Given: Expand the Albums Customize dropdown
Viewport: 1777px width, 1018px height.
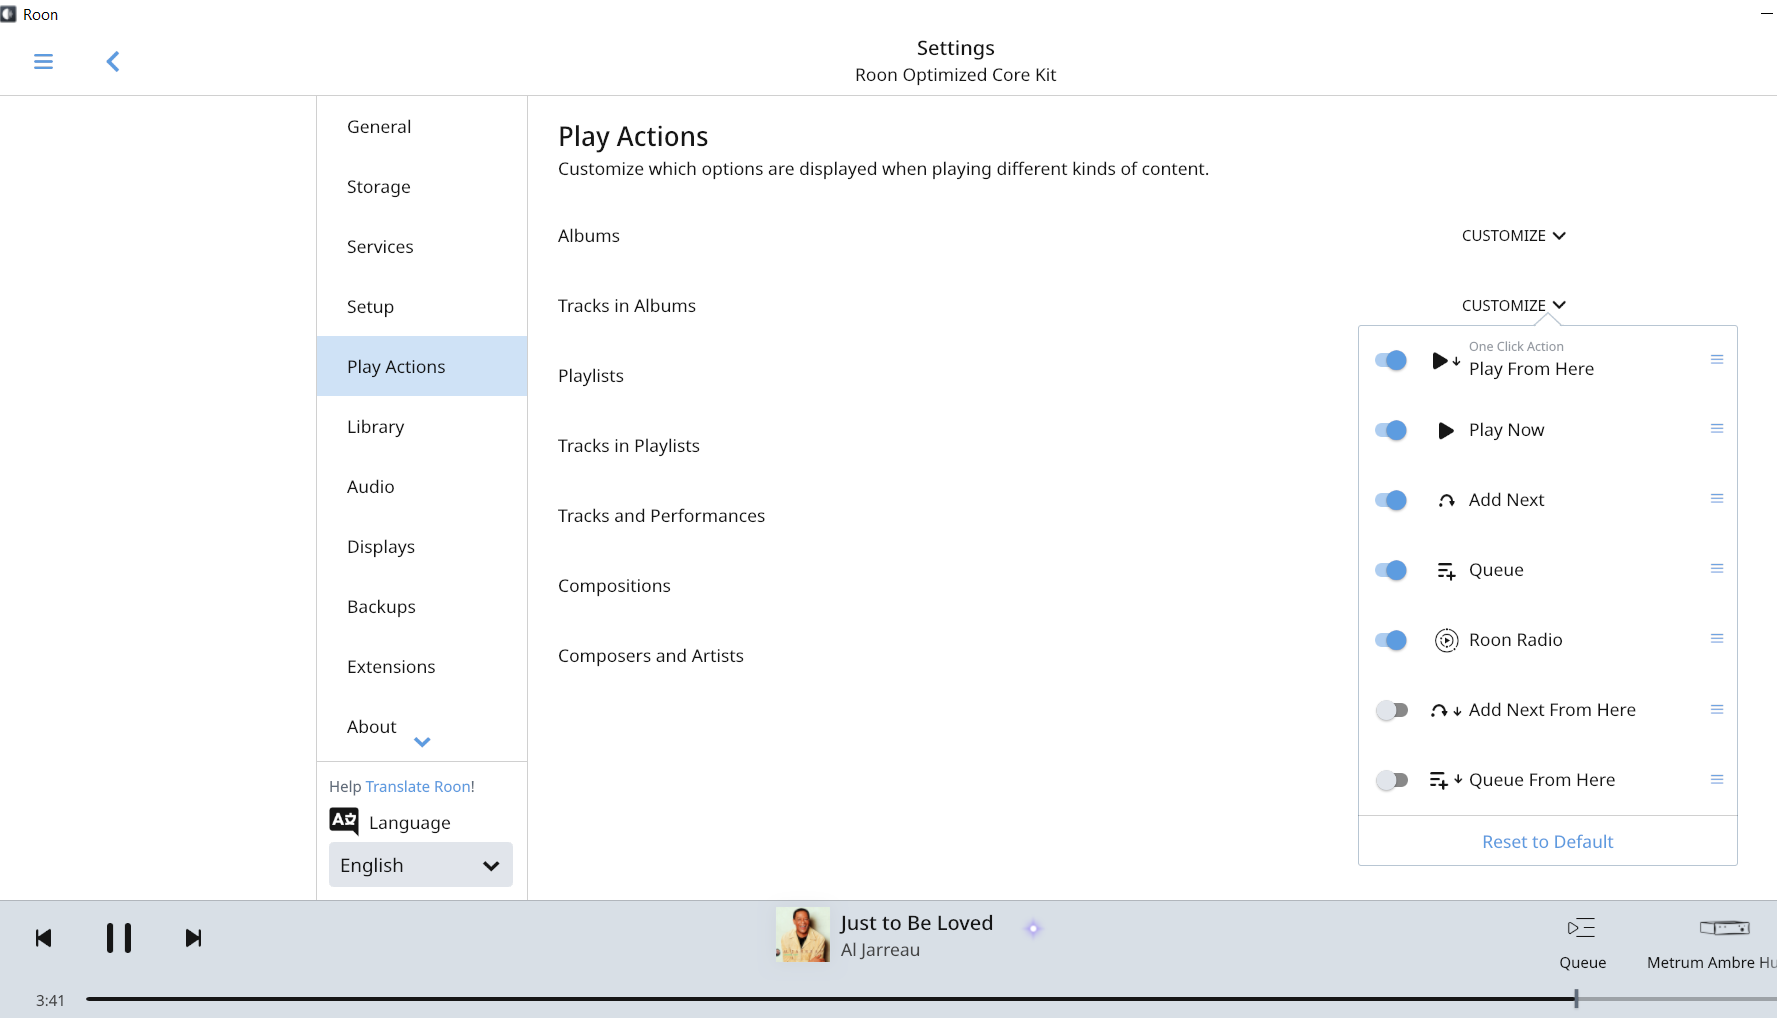Looking at the screenshot, I should coord(1513,236).
